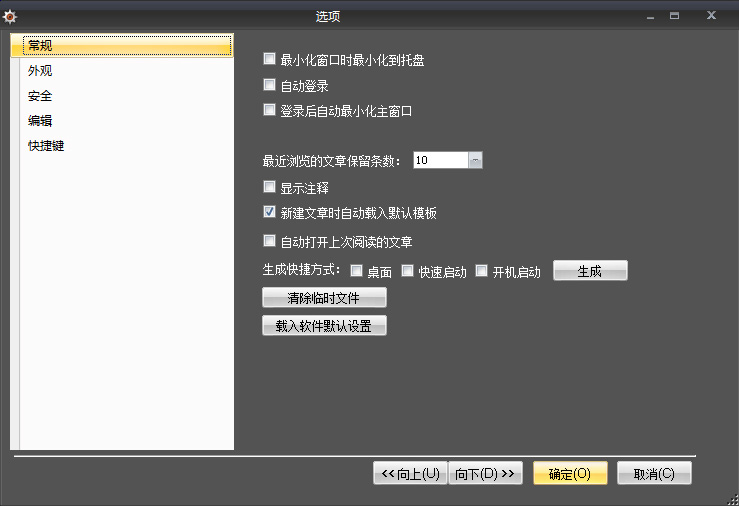Click the spinner button beside article count
Image resolution: width=739 pixels, height=506 pixels.
tap(475, 160)
